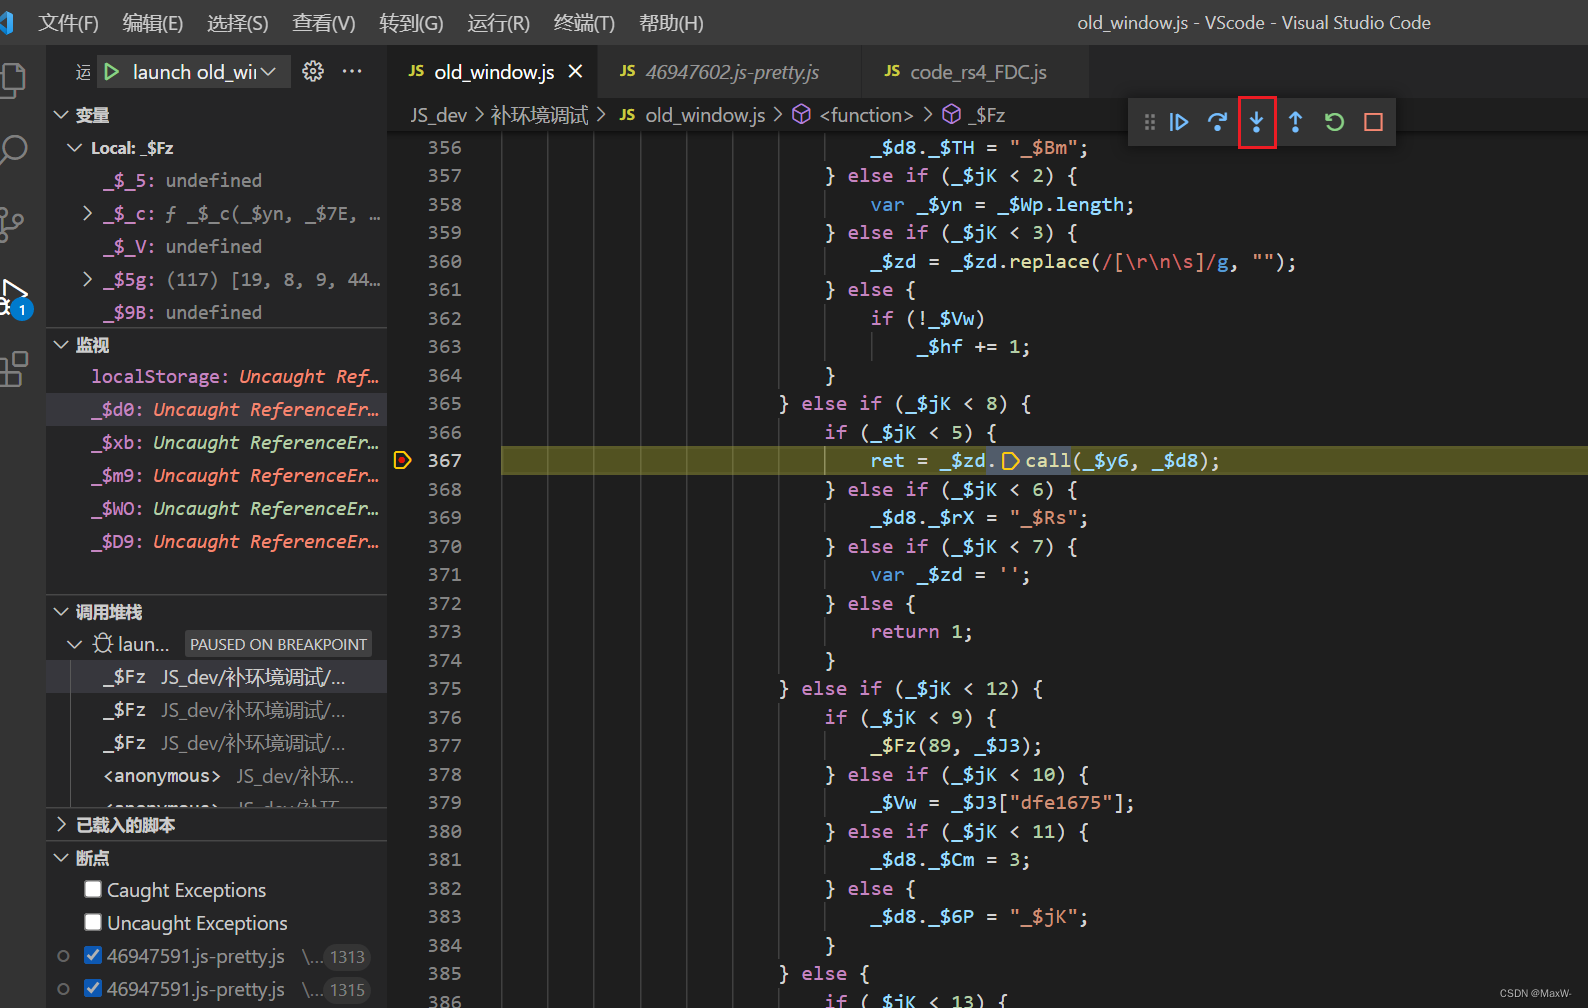Open the Explorer activity bar icon

click(13, 80)
